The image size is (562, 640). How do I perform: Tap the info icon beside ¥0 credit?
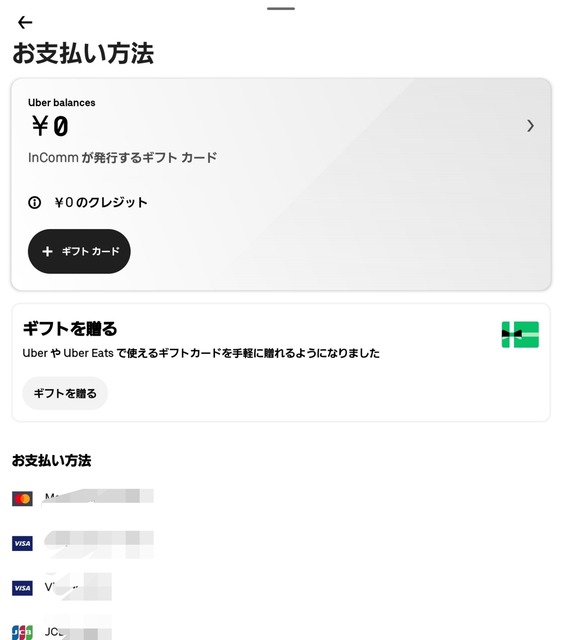tap(34, 202)
